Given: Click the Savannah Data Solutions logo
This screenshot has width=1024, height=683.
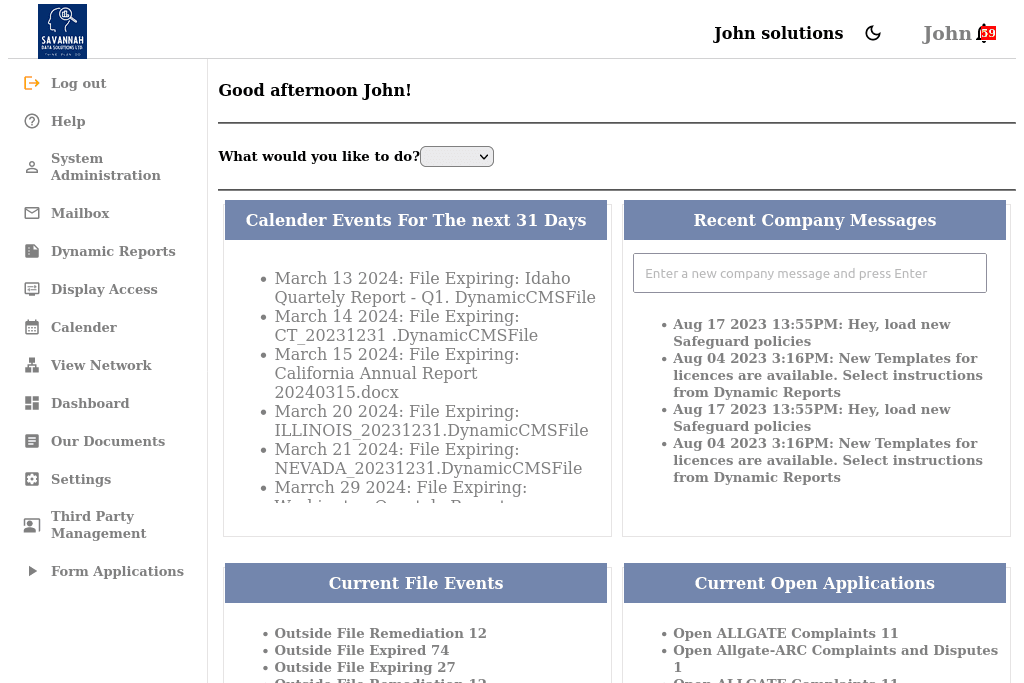Looking at the screenshot, I should [62, 31].
